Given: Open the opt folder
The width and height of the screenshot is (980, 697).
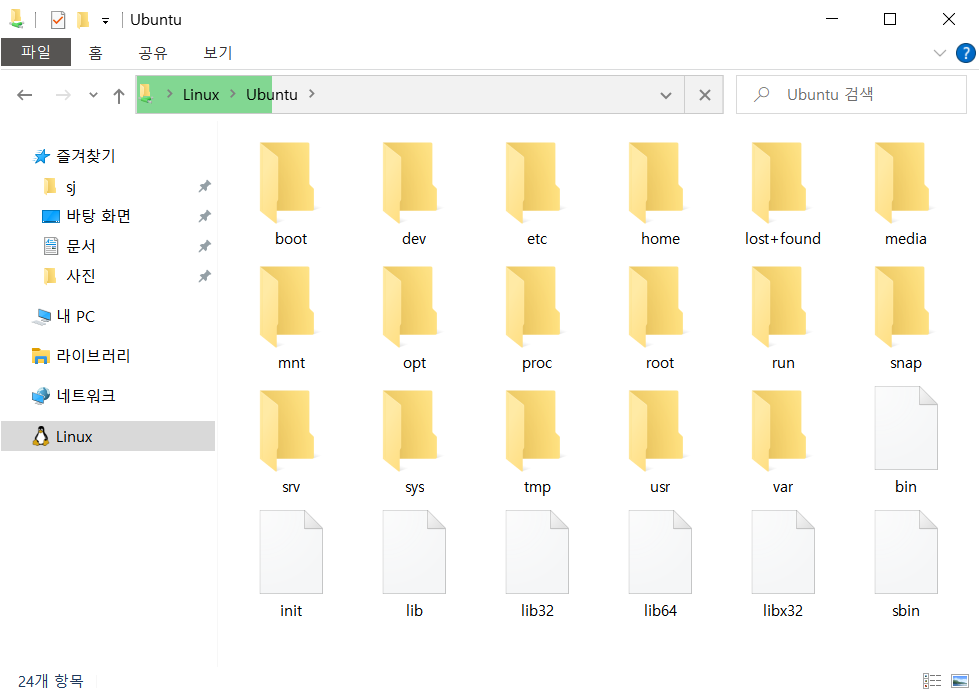Looking at the screenshot, I should (414, 318).
